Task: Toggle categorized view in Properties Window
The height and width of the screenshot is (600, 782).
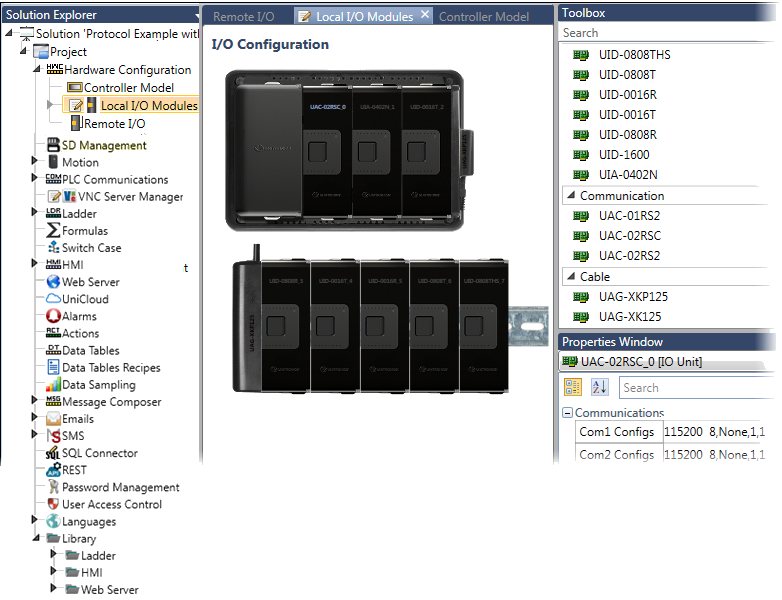Action: pyautogui.click(x=573, y=387)
